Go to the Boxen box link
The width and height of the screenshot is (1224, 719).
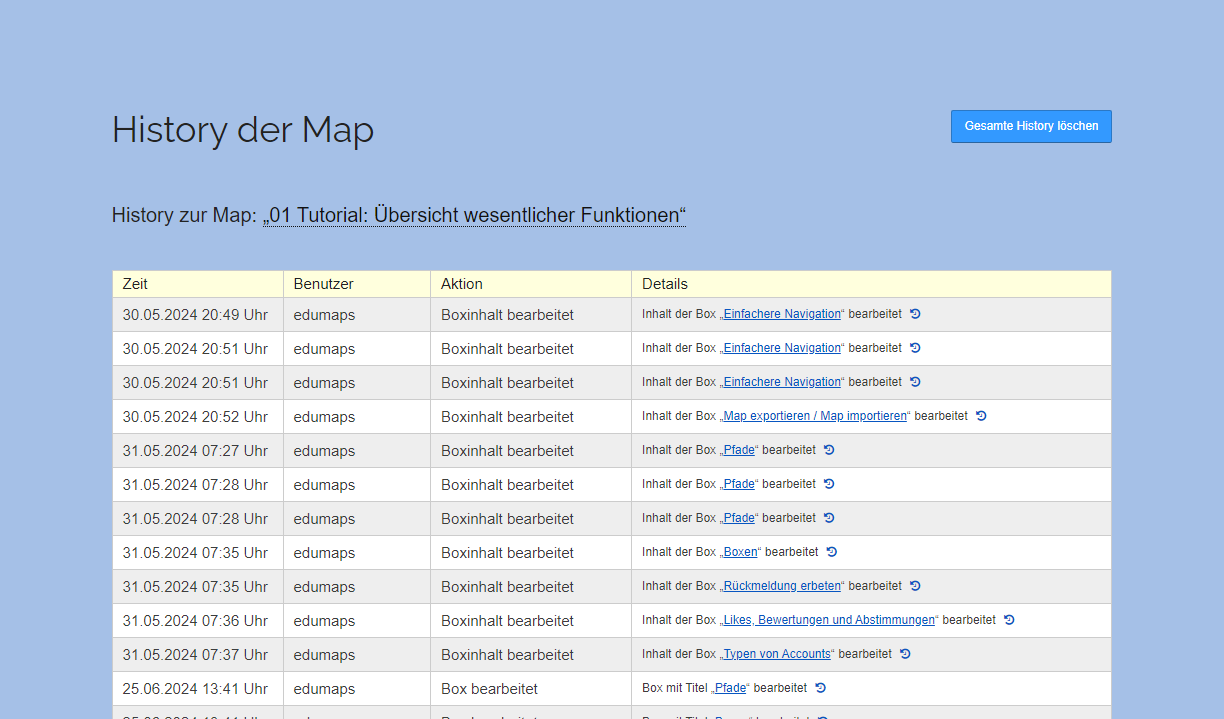pos(740,552)
